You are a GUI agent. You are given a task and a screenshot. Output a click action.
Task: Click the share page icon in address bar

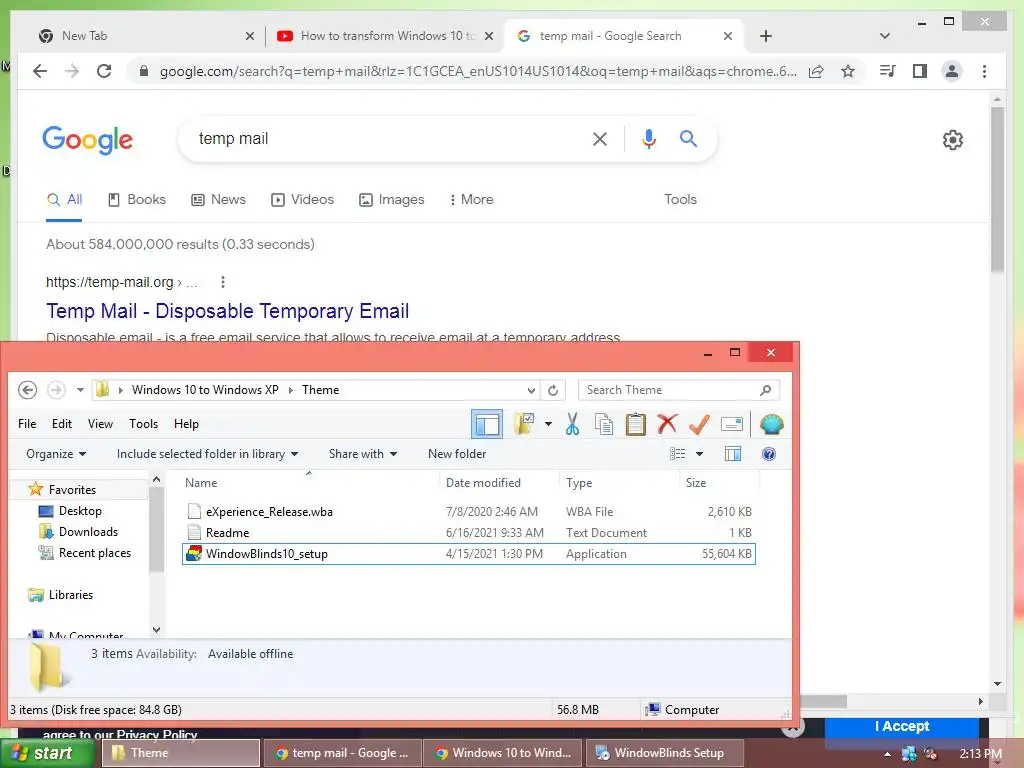[x=816, y=71]
